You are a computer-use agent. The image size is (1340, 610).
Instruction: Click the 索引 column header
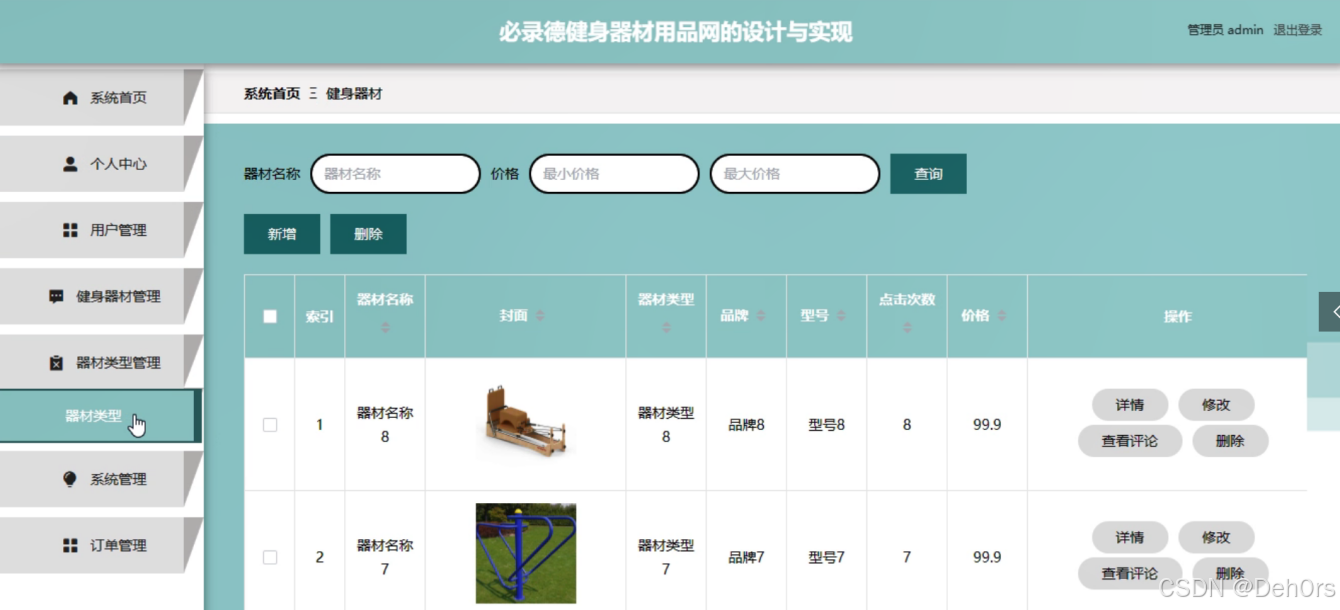click(320, 316)
